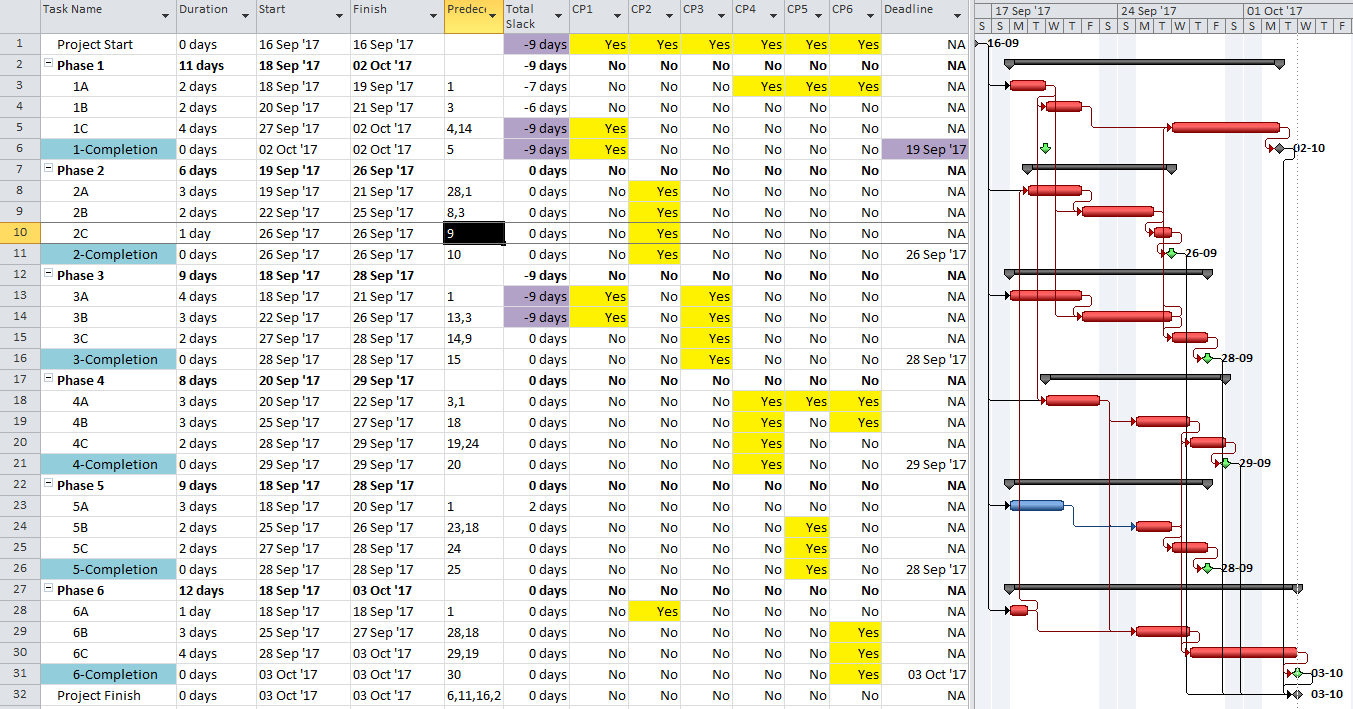Click the predecessor cell '29,19' for task 6C
The width and height of the screenshot is (1353, 709).
click(474, 653)
